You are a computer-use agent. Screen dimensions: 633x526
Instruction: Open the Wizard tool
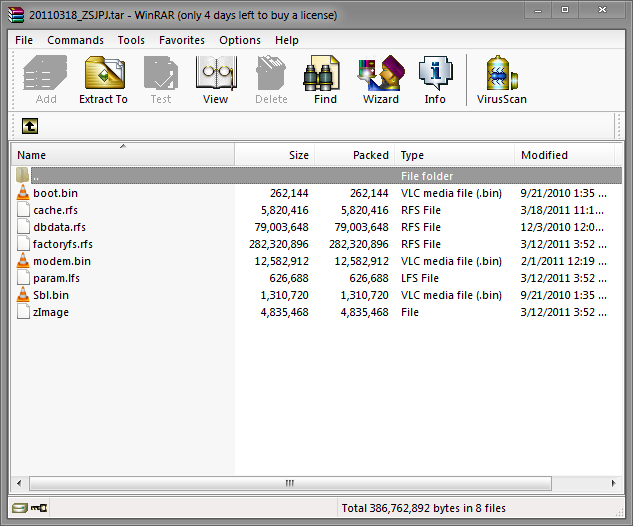tap(380, 79)
